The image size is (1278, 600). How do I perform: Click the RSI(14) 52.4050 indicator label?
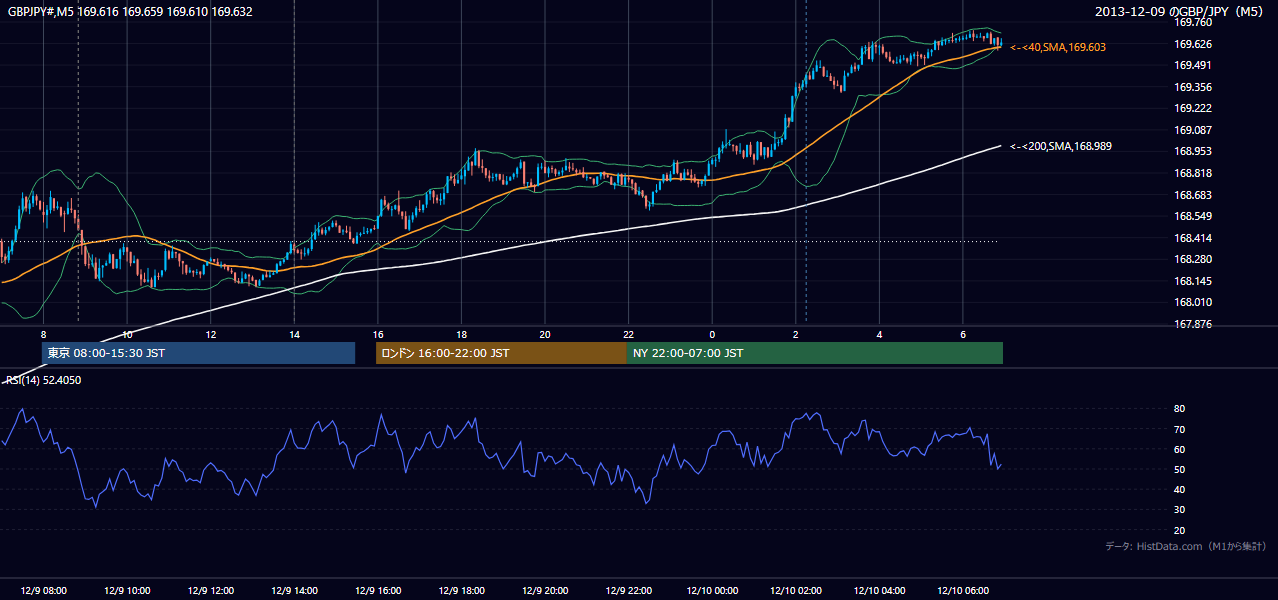coord(44,380)
